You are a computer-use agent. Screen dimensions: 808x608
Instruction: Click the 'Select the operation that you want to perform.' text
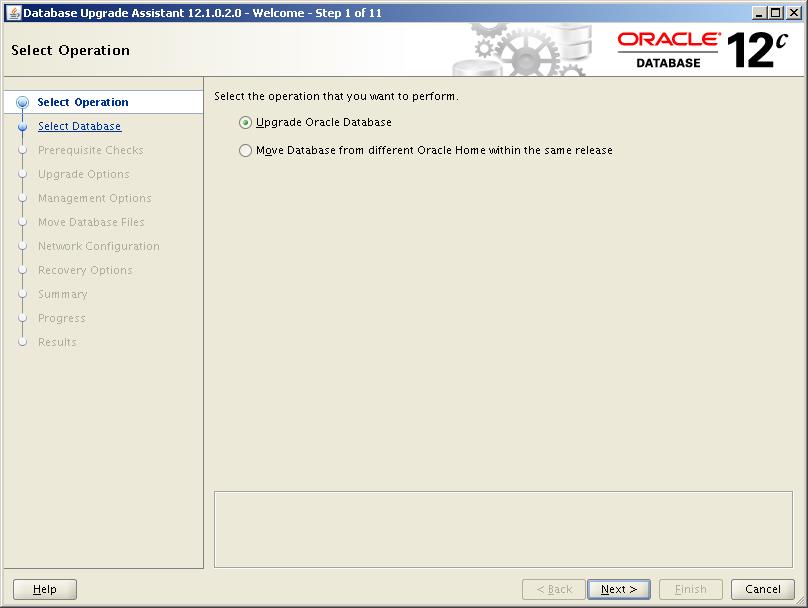(336, 96)
